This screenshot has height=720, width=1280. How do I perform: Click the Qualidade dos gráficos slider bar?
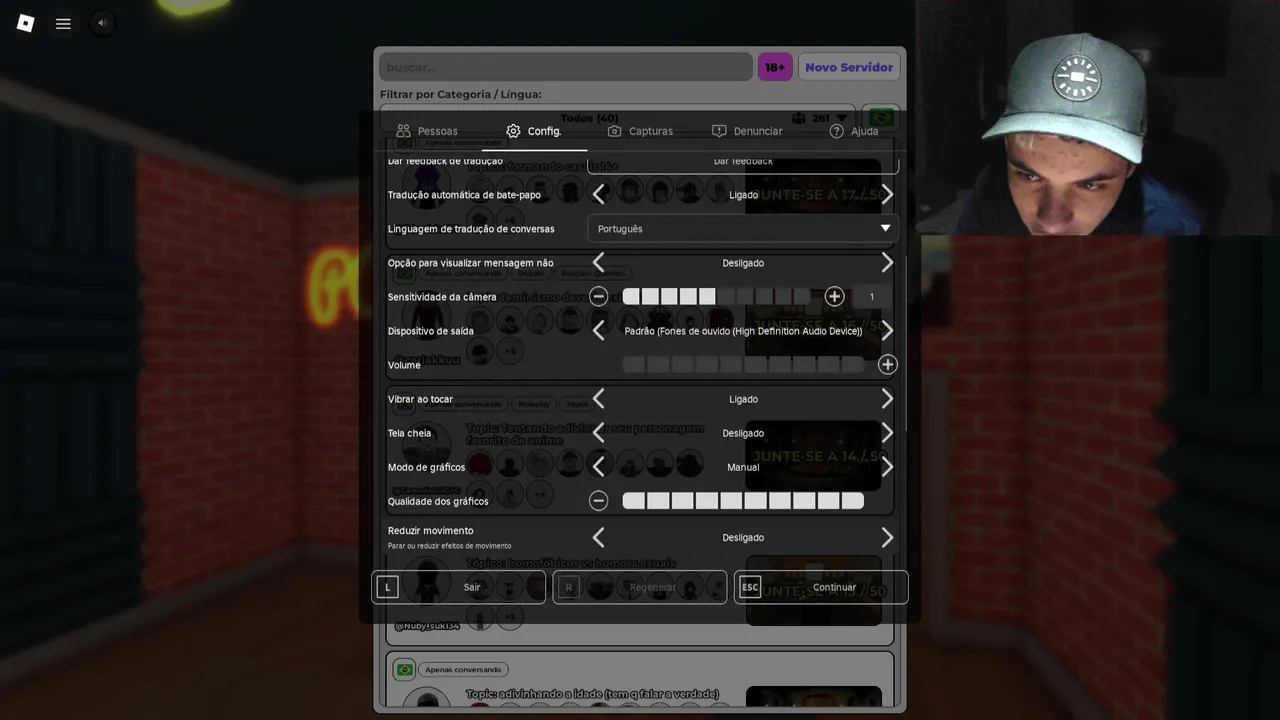(743, 500)
